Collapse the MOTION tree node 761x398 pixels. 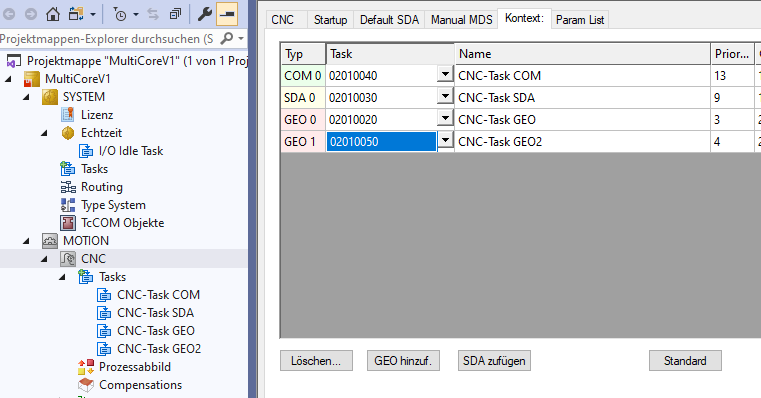click(26, 241)
